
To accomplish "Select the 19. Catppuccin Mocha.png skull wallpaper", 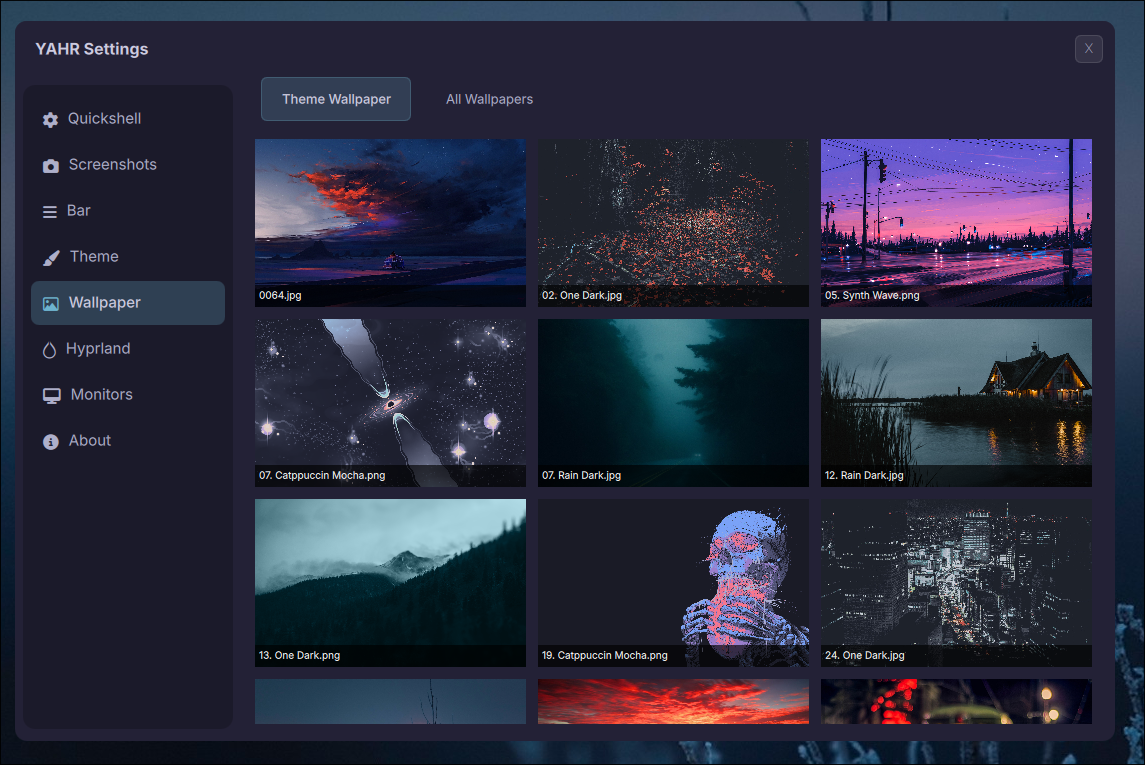I will pos(673,583).
